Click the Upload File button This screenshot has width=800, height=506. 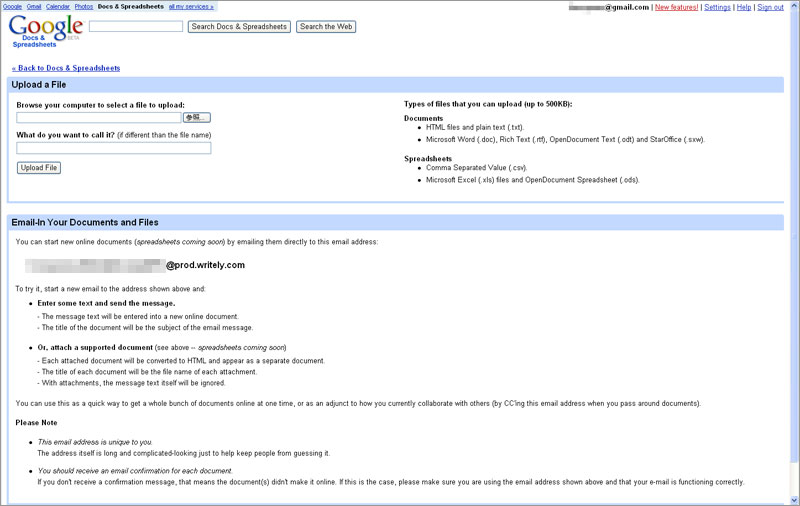[x=39, y=168]
